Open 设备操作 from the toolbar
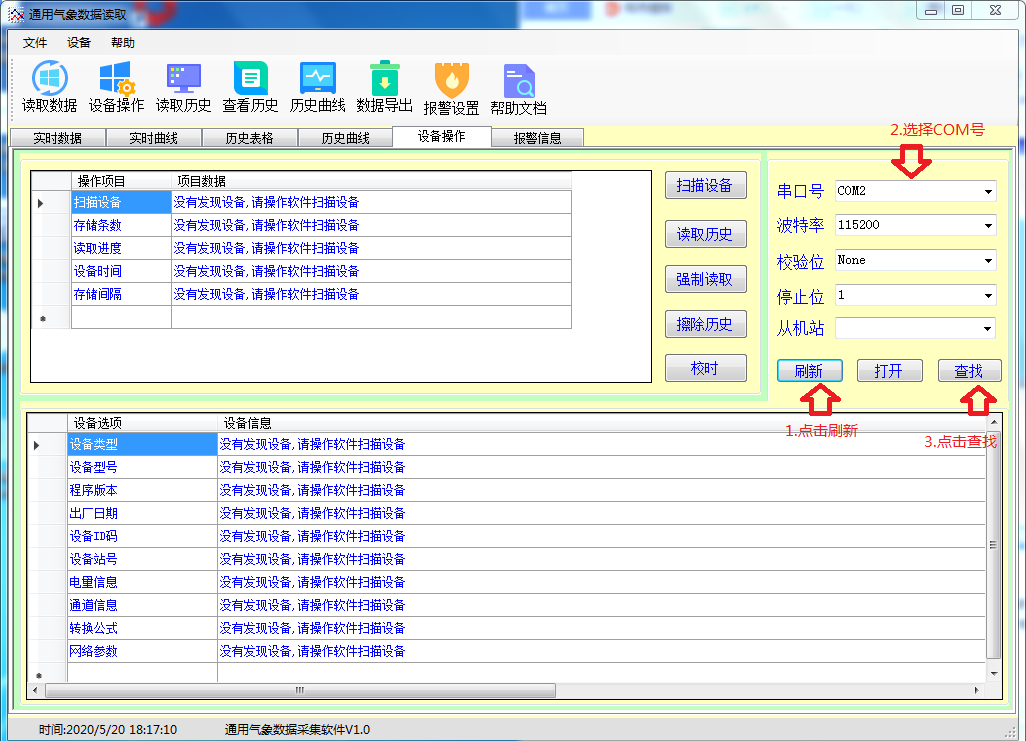 pyautogui.click(x=116, y=79)
